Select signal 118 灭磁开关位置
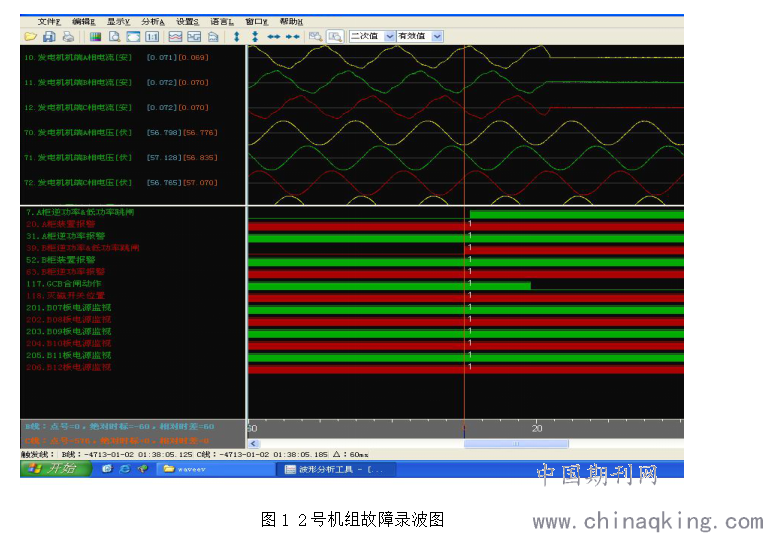The width and height of the screenshot is (763, 533). point(65,295)
